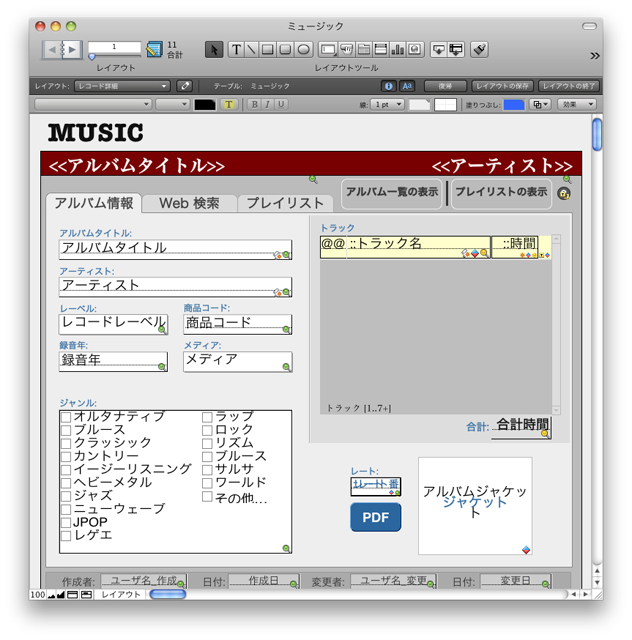Select the Rectangle tool
This screenshot has height=640, width=632.
268,50
